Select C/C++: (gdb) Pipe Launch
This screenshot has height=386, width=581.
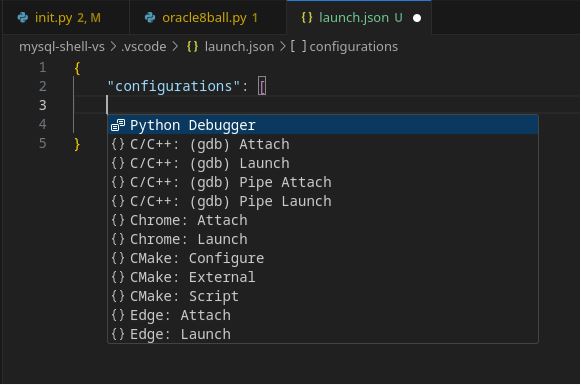(323, 201)
